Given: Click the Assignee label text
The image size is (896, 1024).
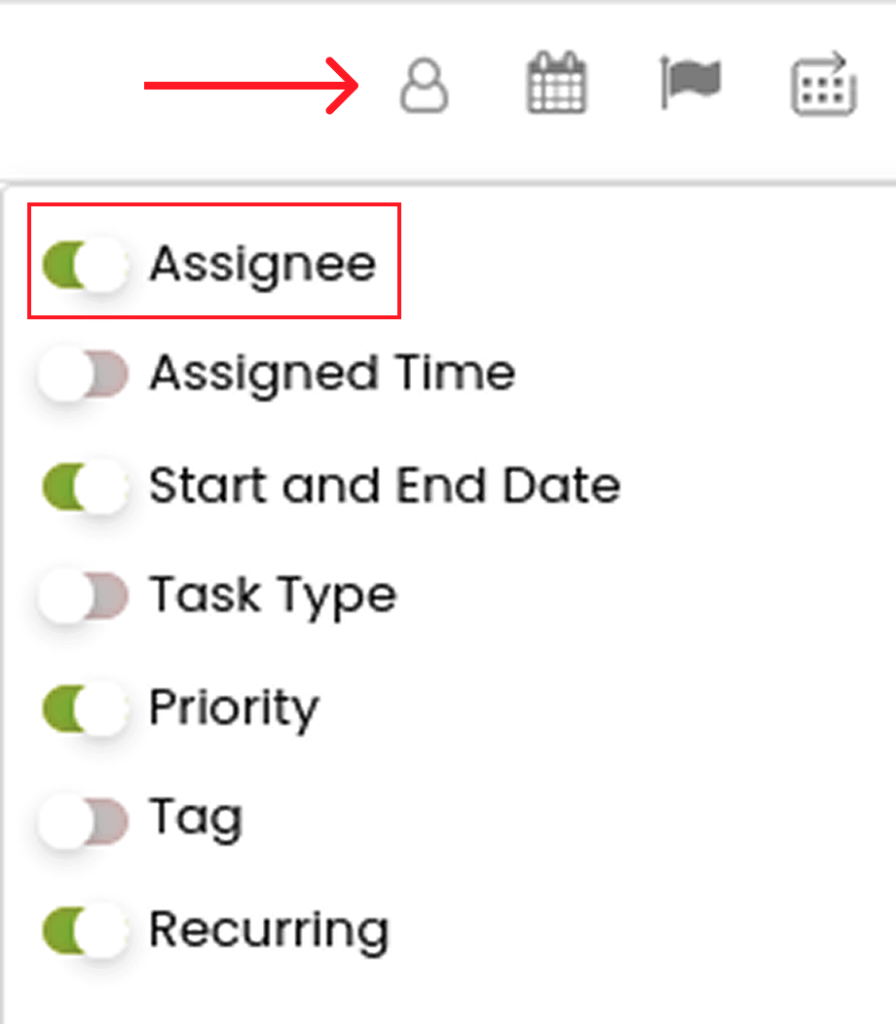Looking at the screenshot, I should click(262, 264).
